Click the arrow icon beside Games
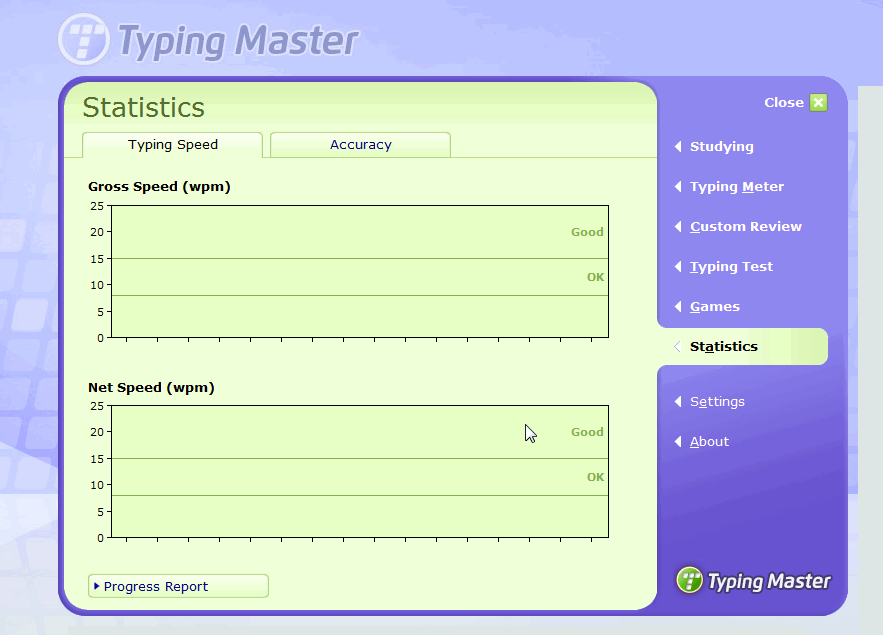This screenshot has height=635, width=883. (x=678, y=306)
